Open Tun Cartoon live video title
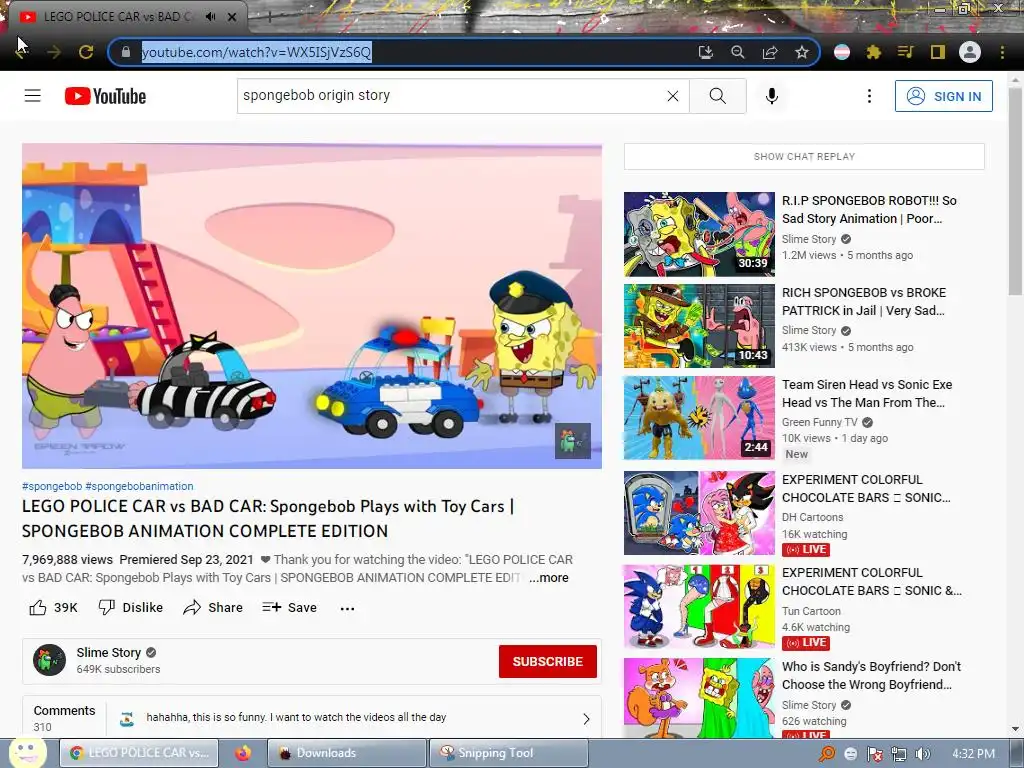 [872, 582]
